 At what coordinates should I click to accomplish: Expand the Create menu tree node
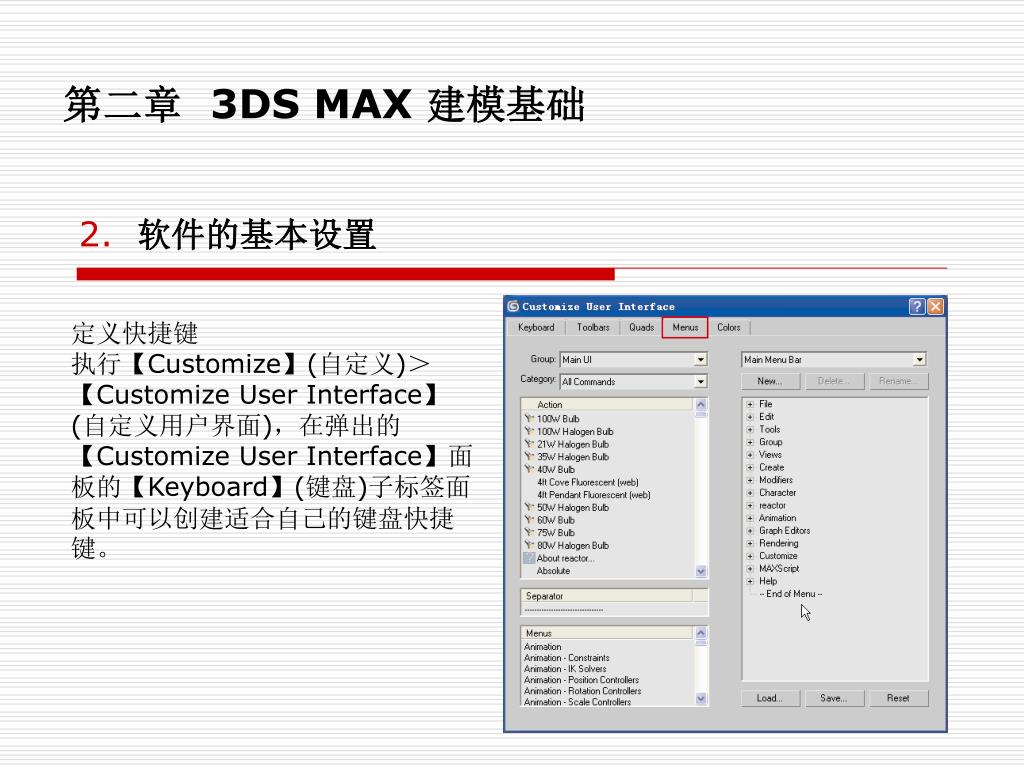[750, 468]
